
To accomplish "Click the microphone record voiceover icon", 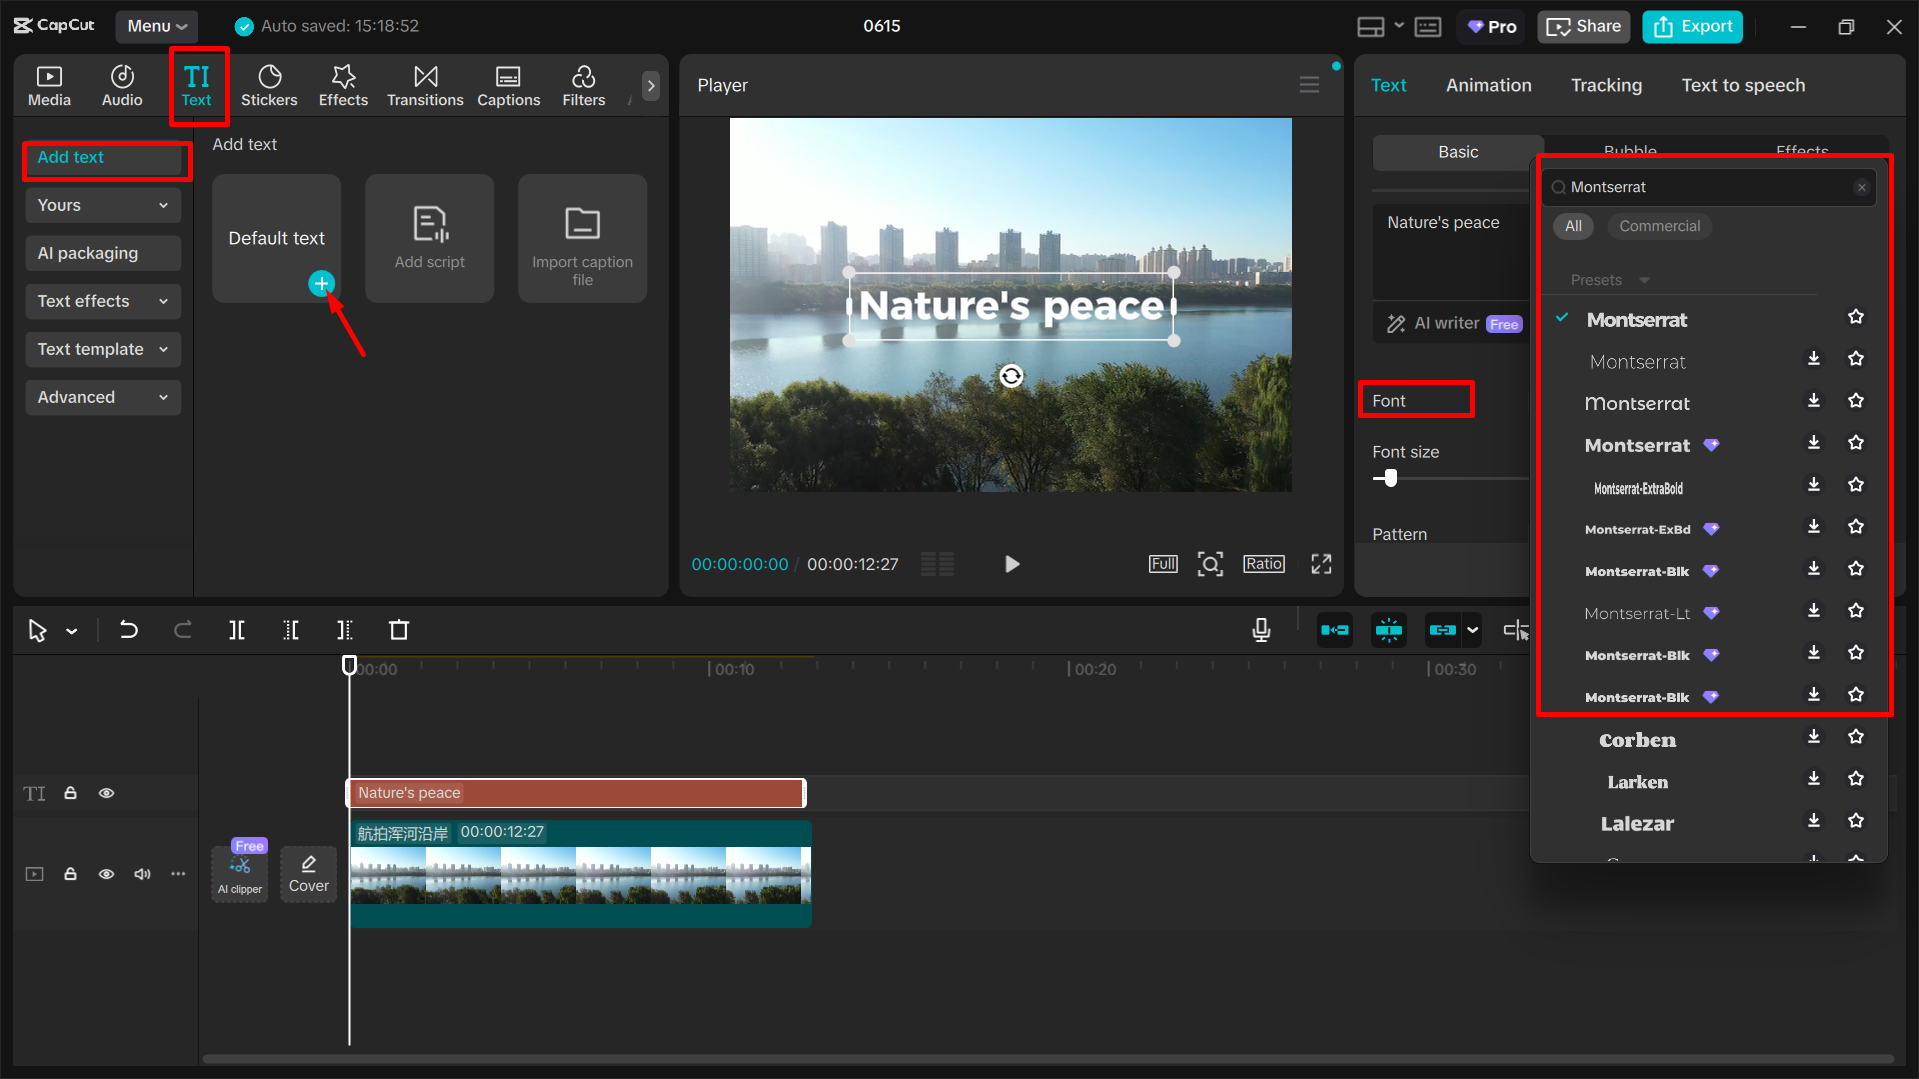I will [1261, 630].
